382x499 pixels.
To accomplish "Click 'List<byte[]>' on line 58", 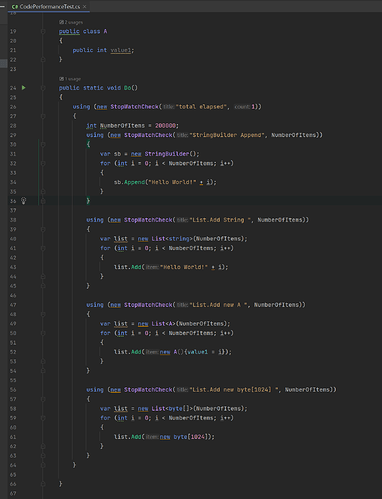I will tap(172, 409).
